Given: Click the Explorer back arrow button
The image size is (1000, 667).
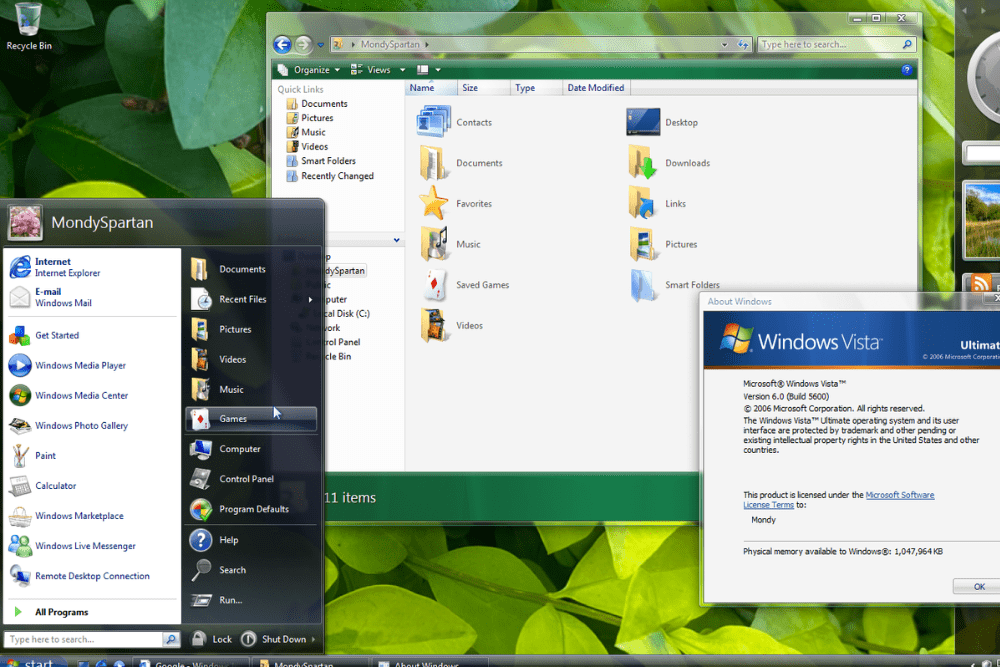Looking at the screenshot, I should coord(282,45).
